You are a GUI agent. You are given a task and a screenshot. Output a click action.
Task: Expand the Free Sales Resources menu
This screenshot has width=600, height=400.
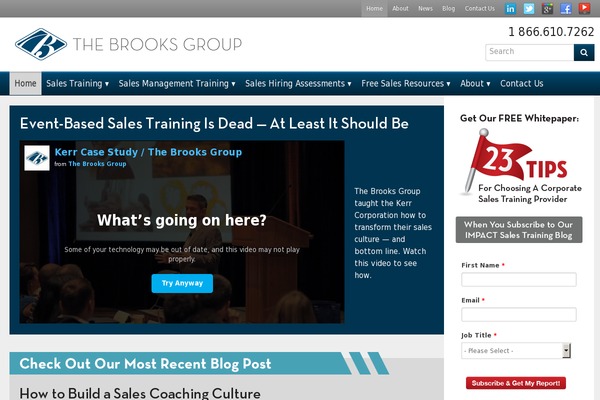click(x=406, y=83)
